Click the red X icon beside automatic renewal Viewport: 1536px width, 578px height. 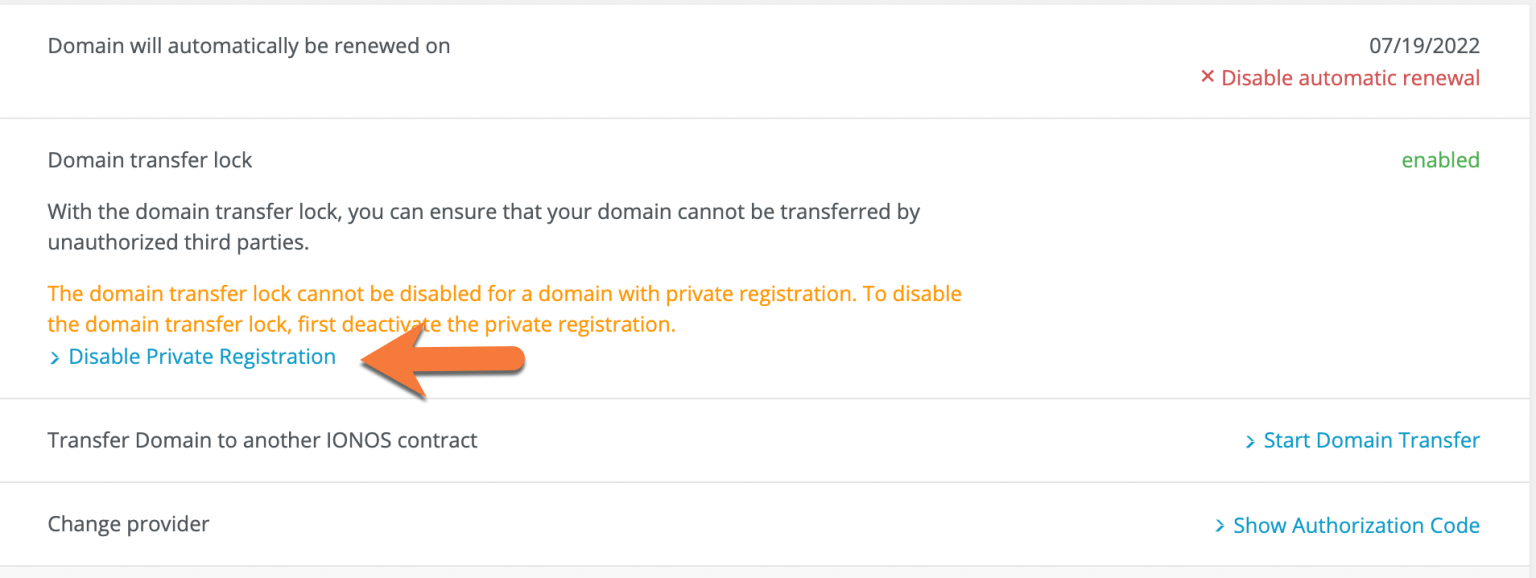click(1207, 77)
